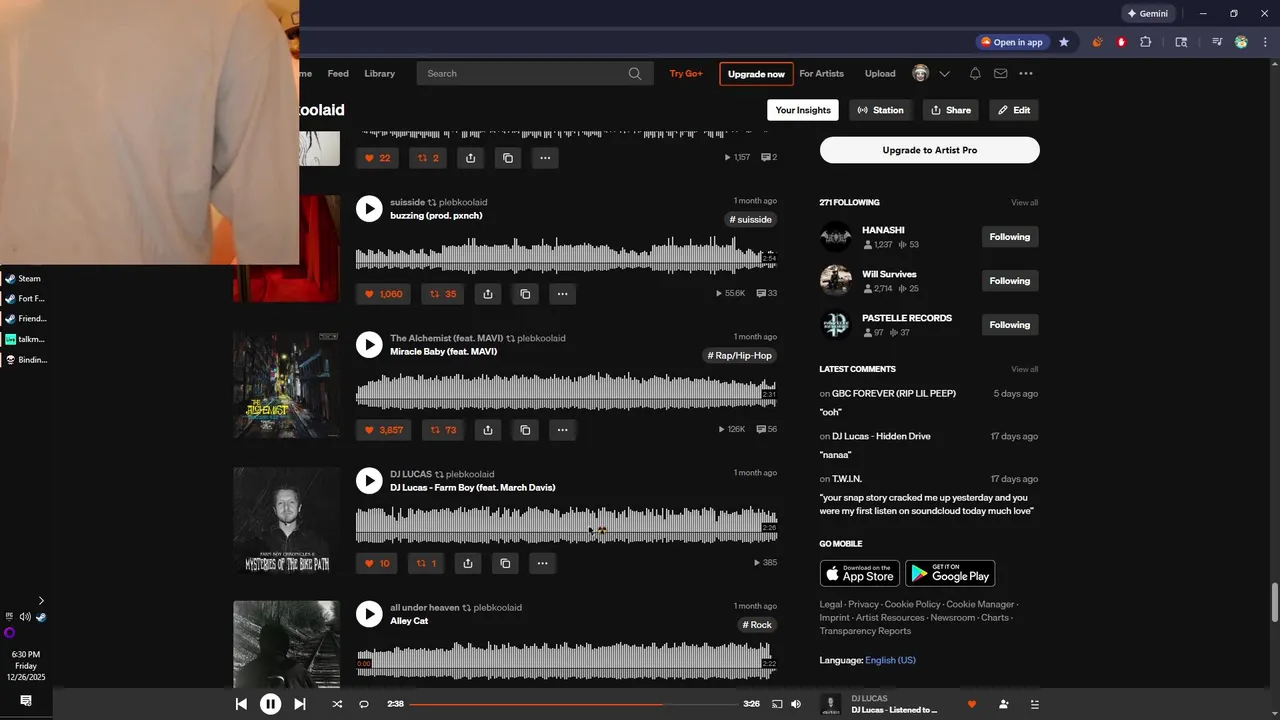The image size is (1280, 720).
Task: Play DJ Lucas Farm Boy track
Action: point(369,480)
